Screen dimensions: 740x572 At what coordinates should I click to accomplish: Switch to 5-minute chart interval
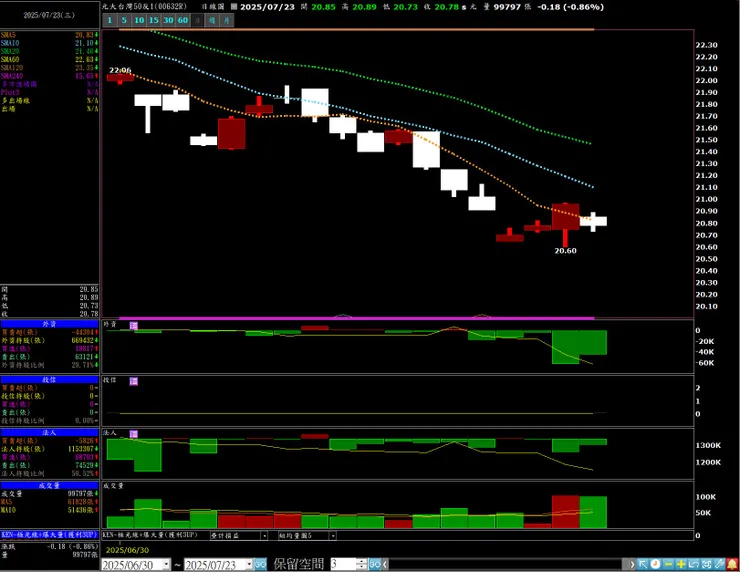click(124, 20)
